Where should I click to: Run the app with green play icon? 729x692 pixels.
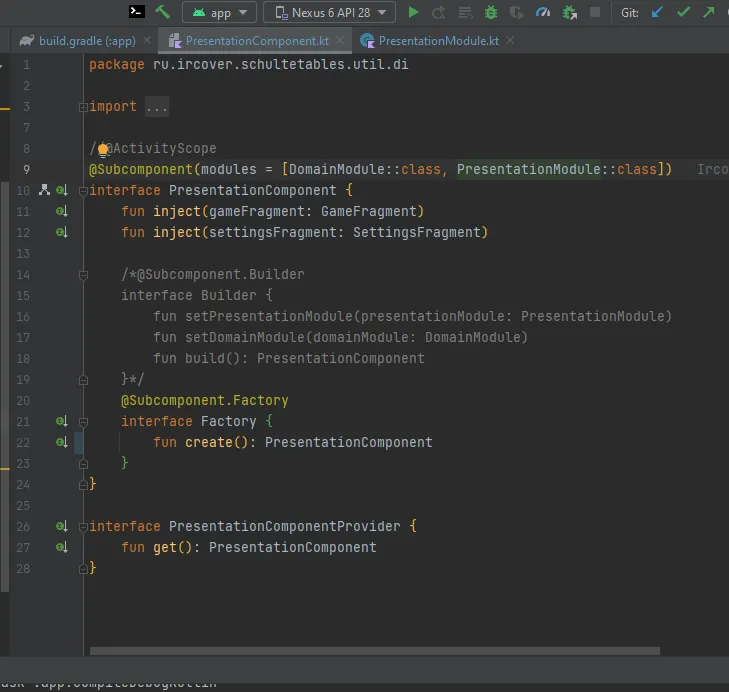(x=412, y=12)
